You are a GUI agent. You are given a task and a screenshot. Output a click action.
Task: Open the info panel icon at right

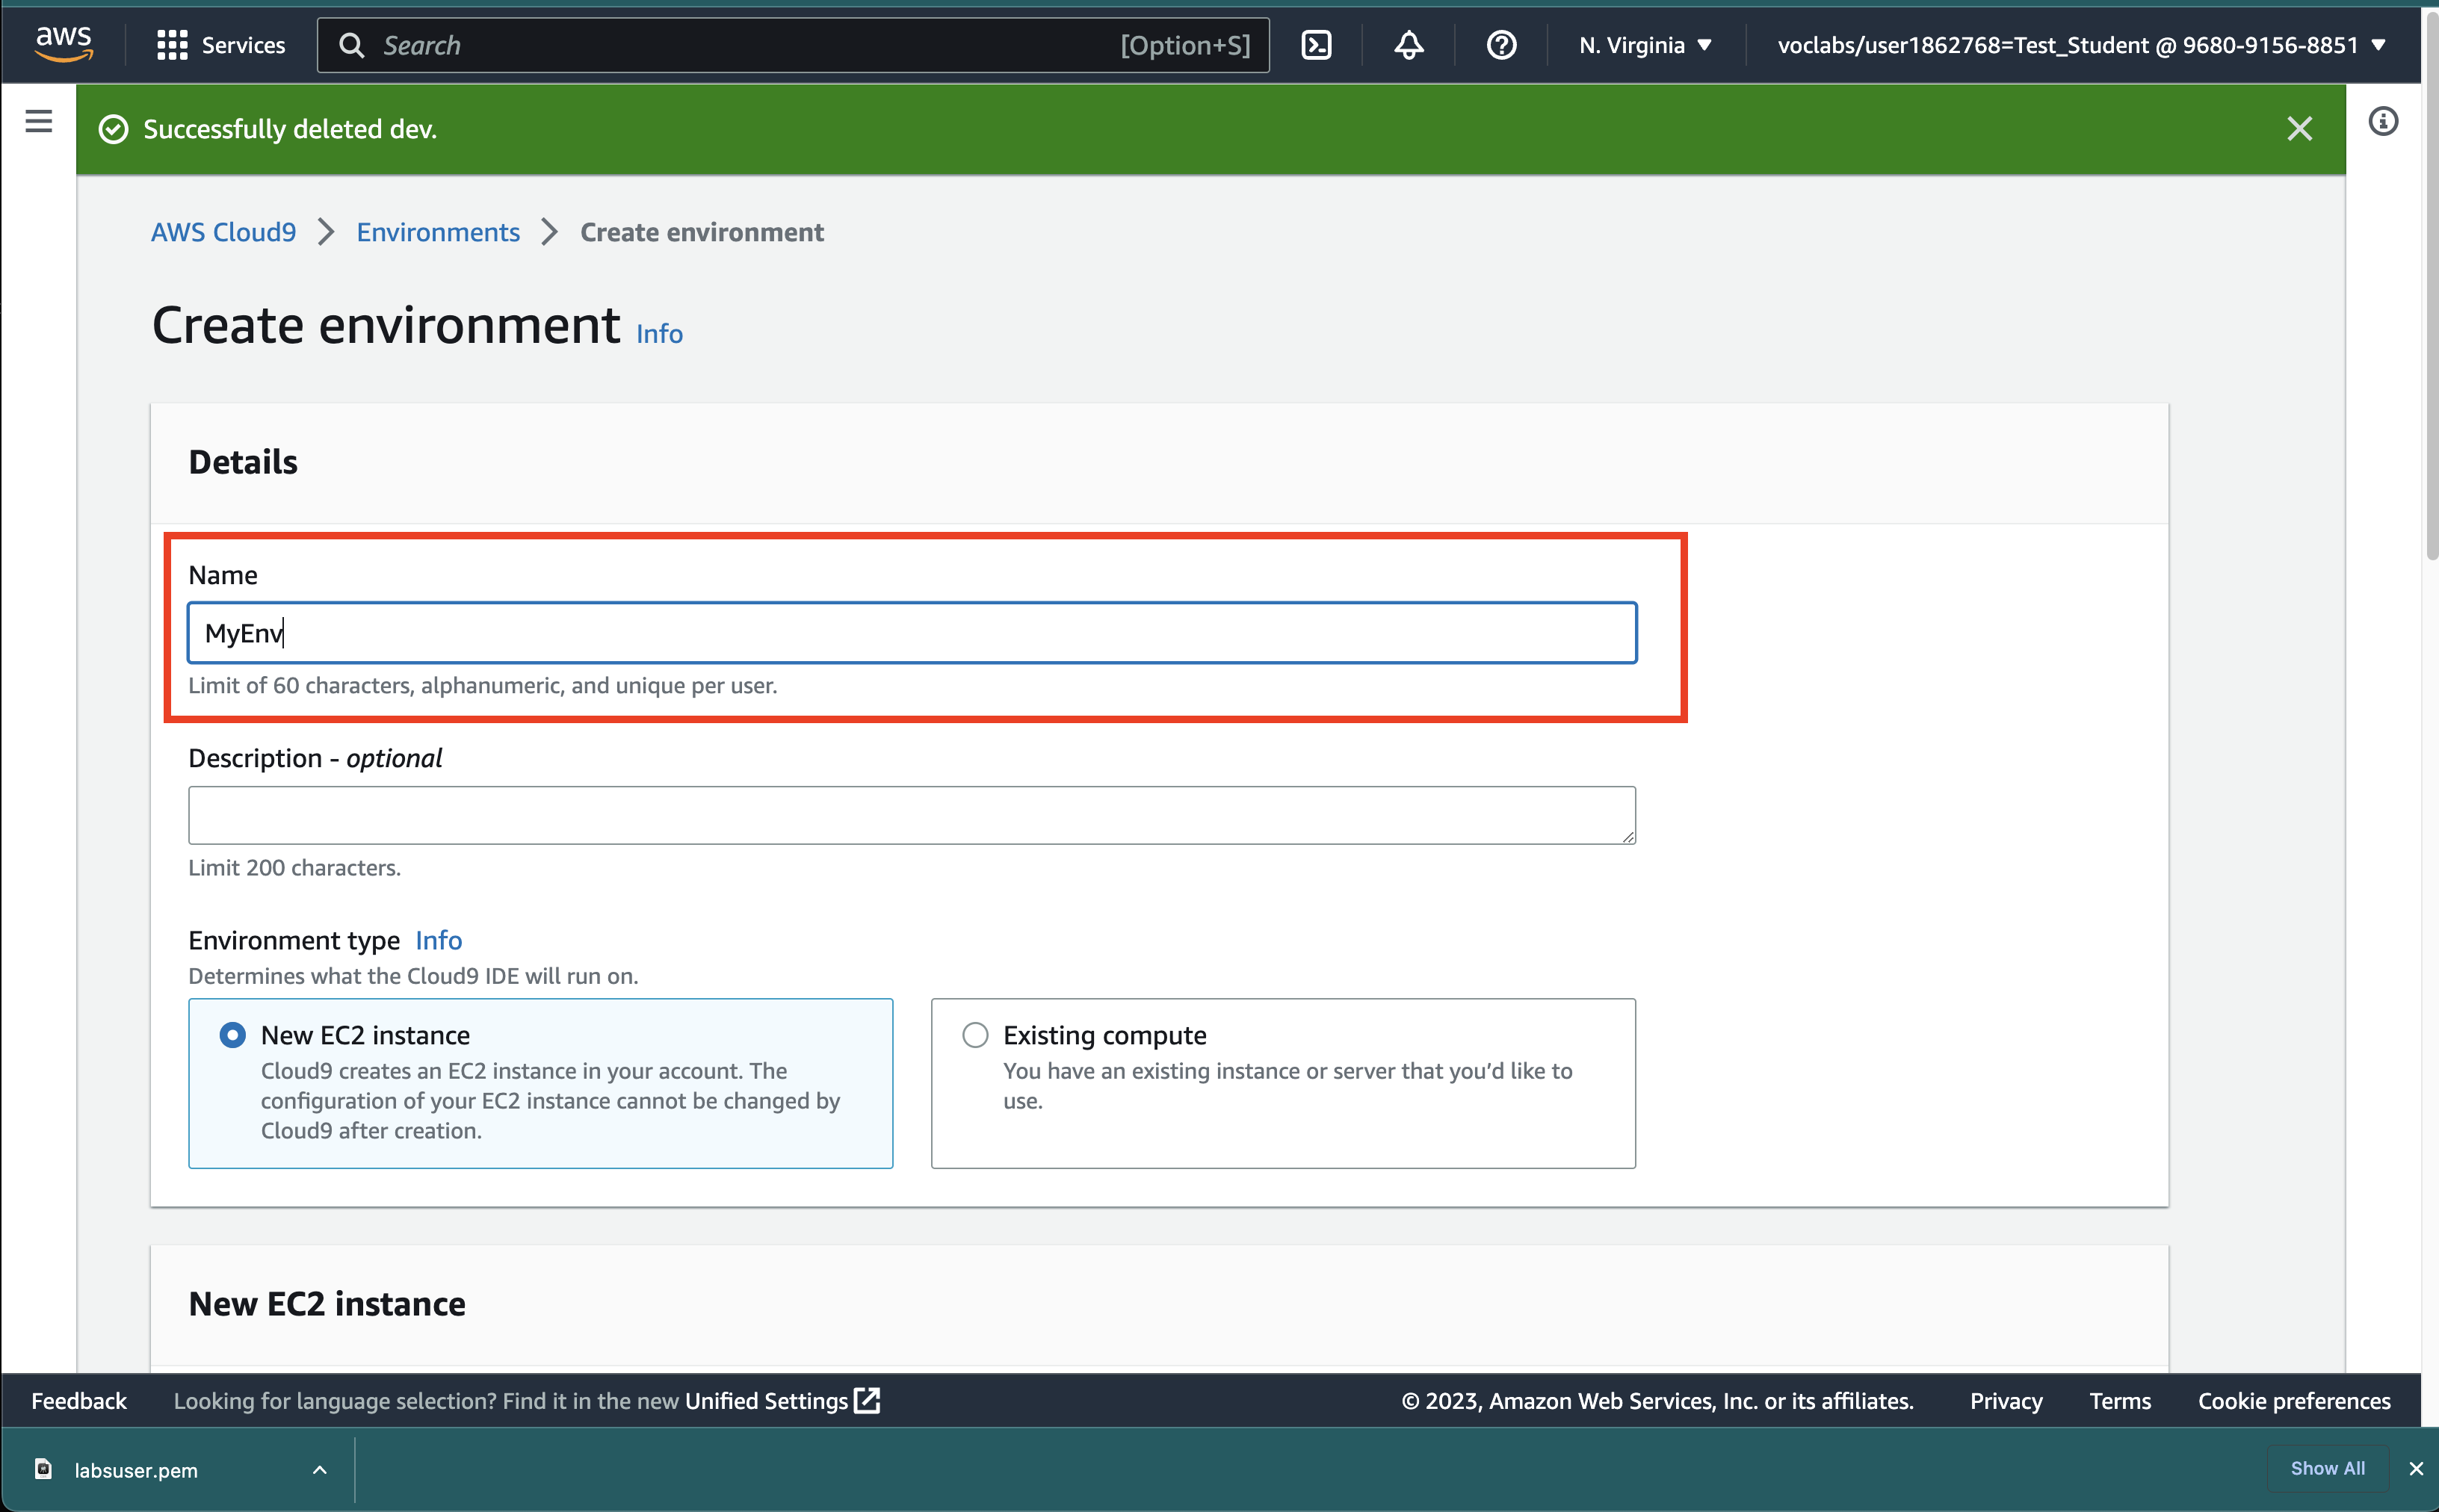[2382, 121]
